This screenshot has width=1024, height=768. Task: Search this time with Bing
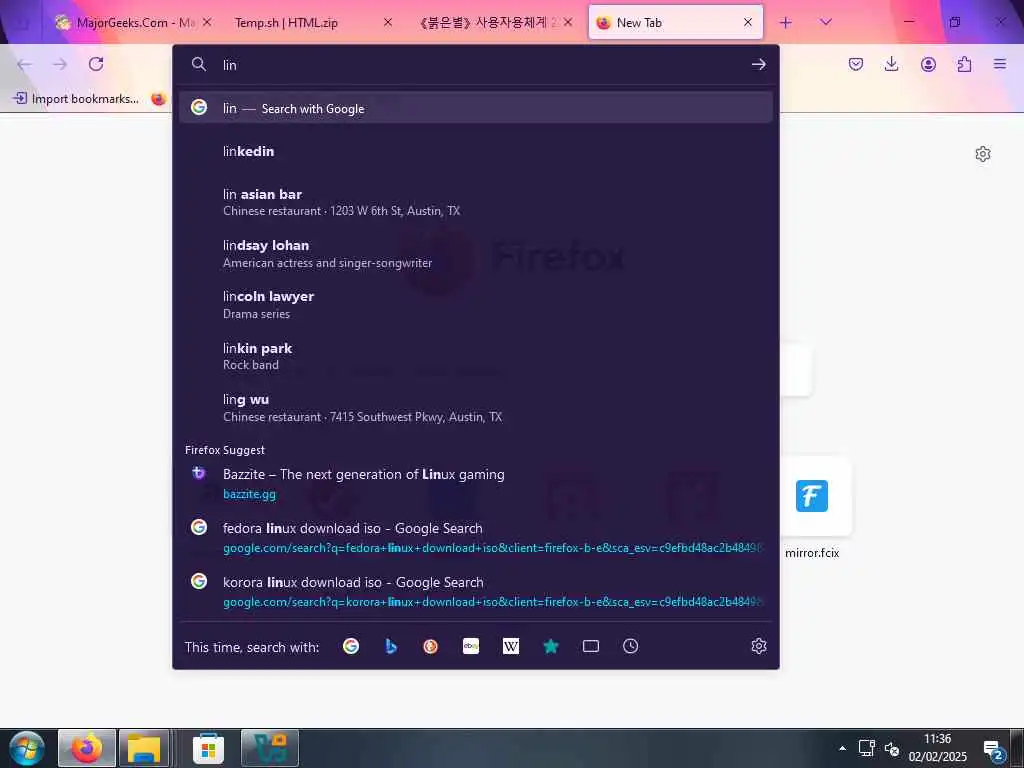point(391,646)
